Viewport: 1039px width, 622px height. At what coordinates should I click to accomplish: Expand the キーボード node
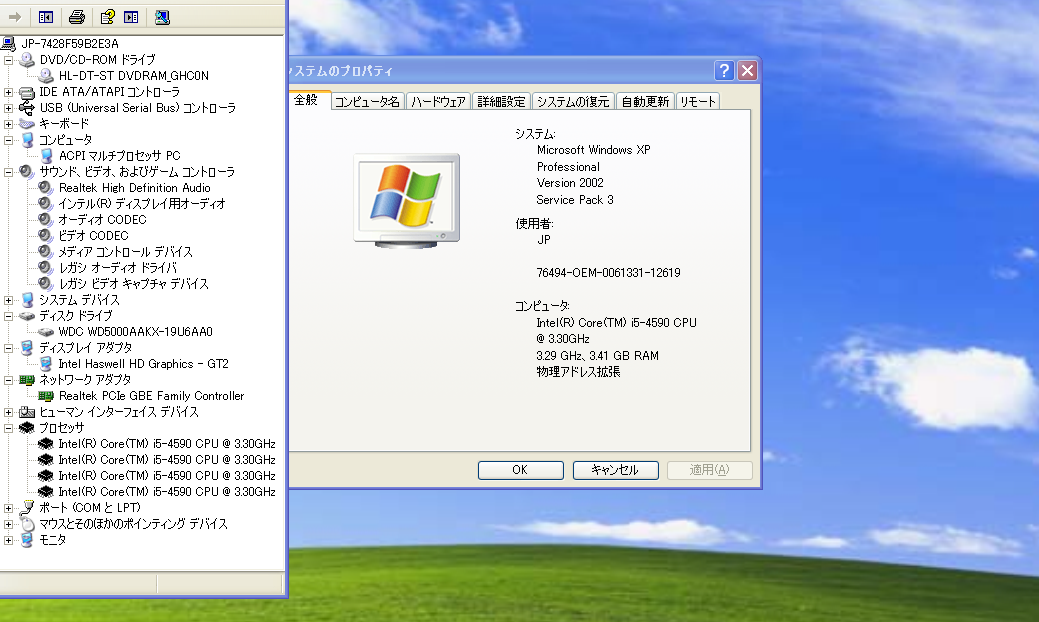tap(9, 124)
